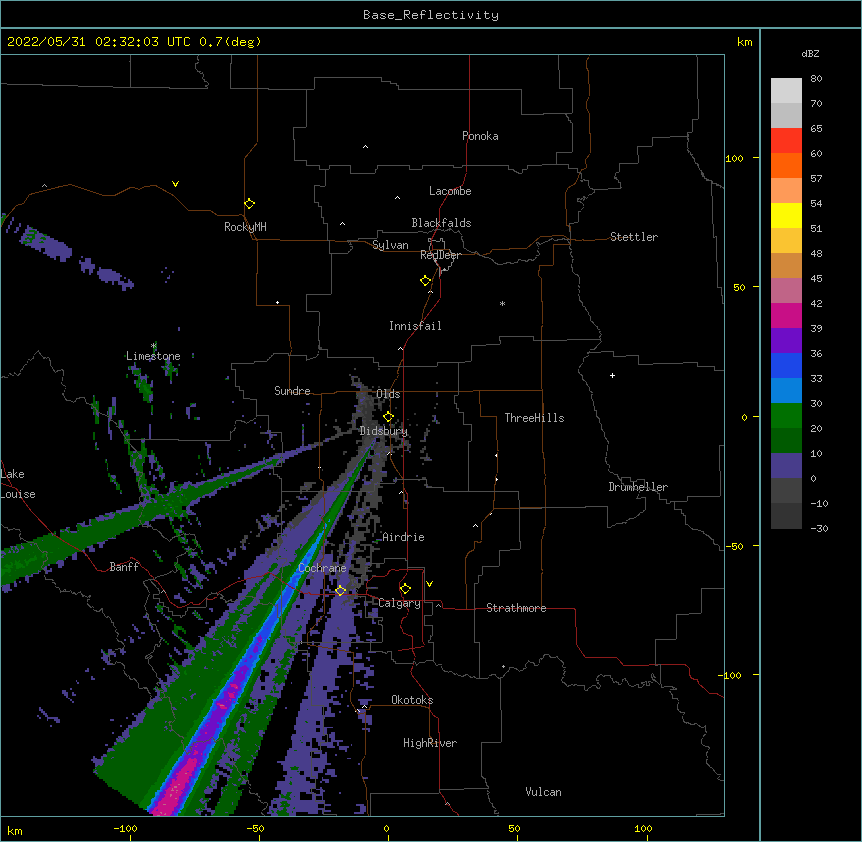Screen dimensions: 862x842
Task: Click the 100 km mark on the right axis
Action: click(x=734, y=158)
